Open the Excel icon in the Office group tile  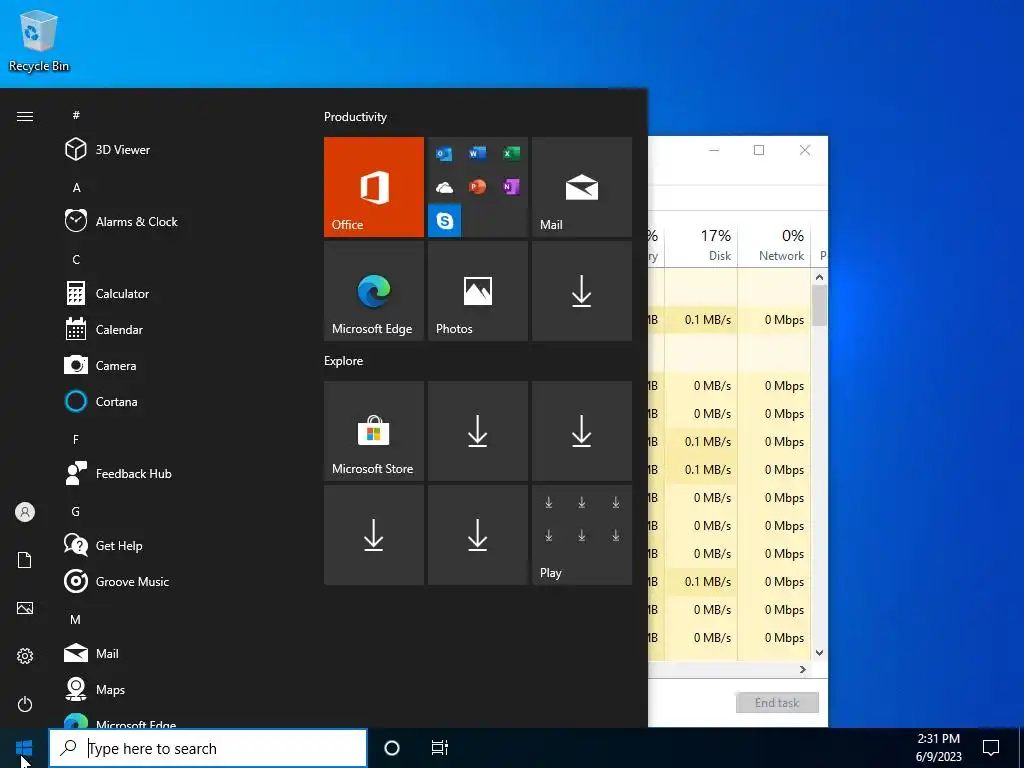click(511, 153)
